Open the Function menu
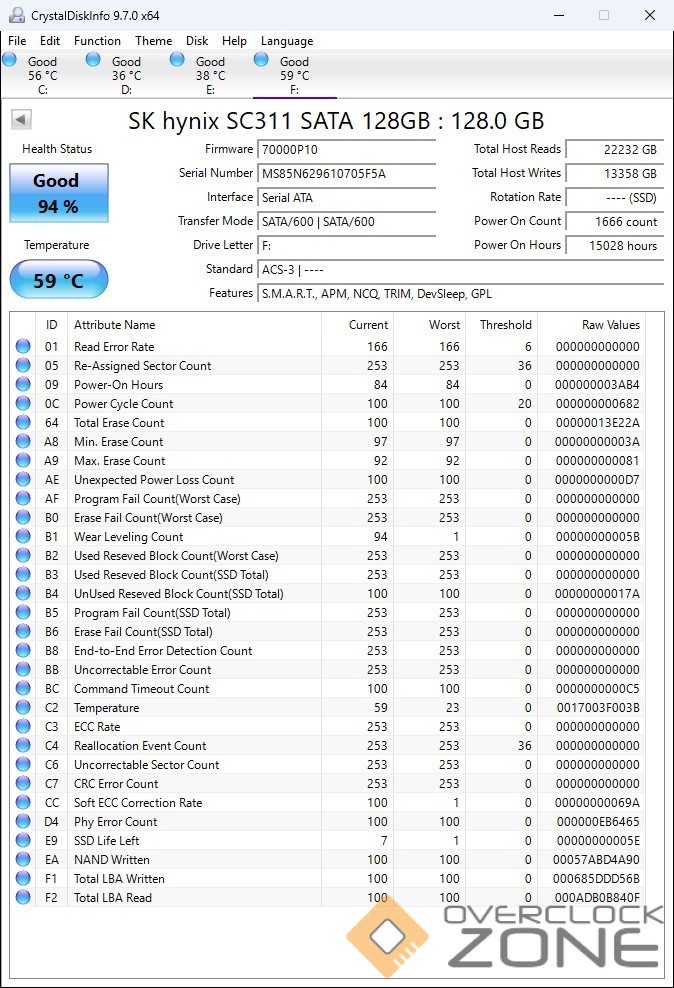The height and width of the screenshot is (988, 674). [x=97, y=41]
